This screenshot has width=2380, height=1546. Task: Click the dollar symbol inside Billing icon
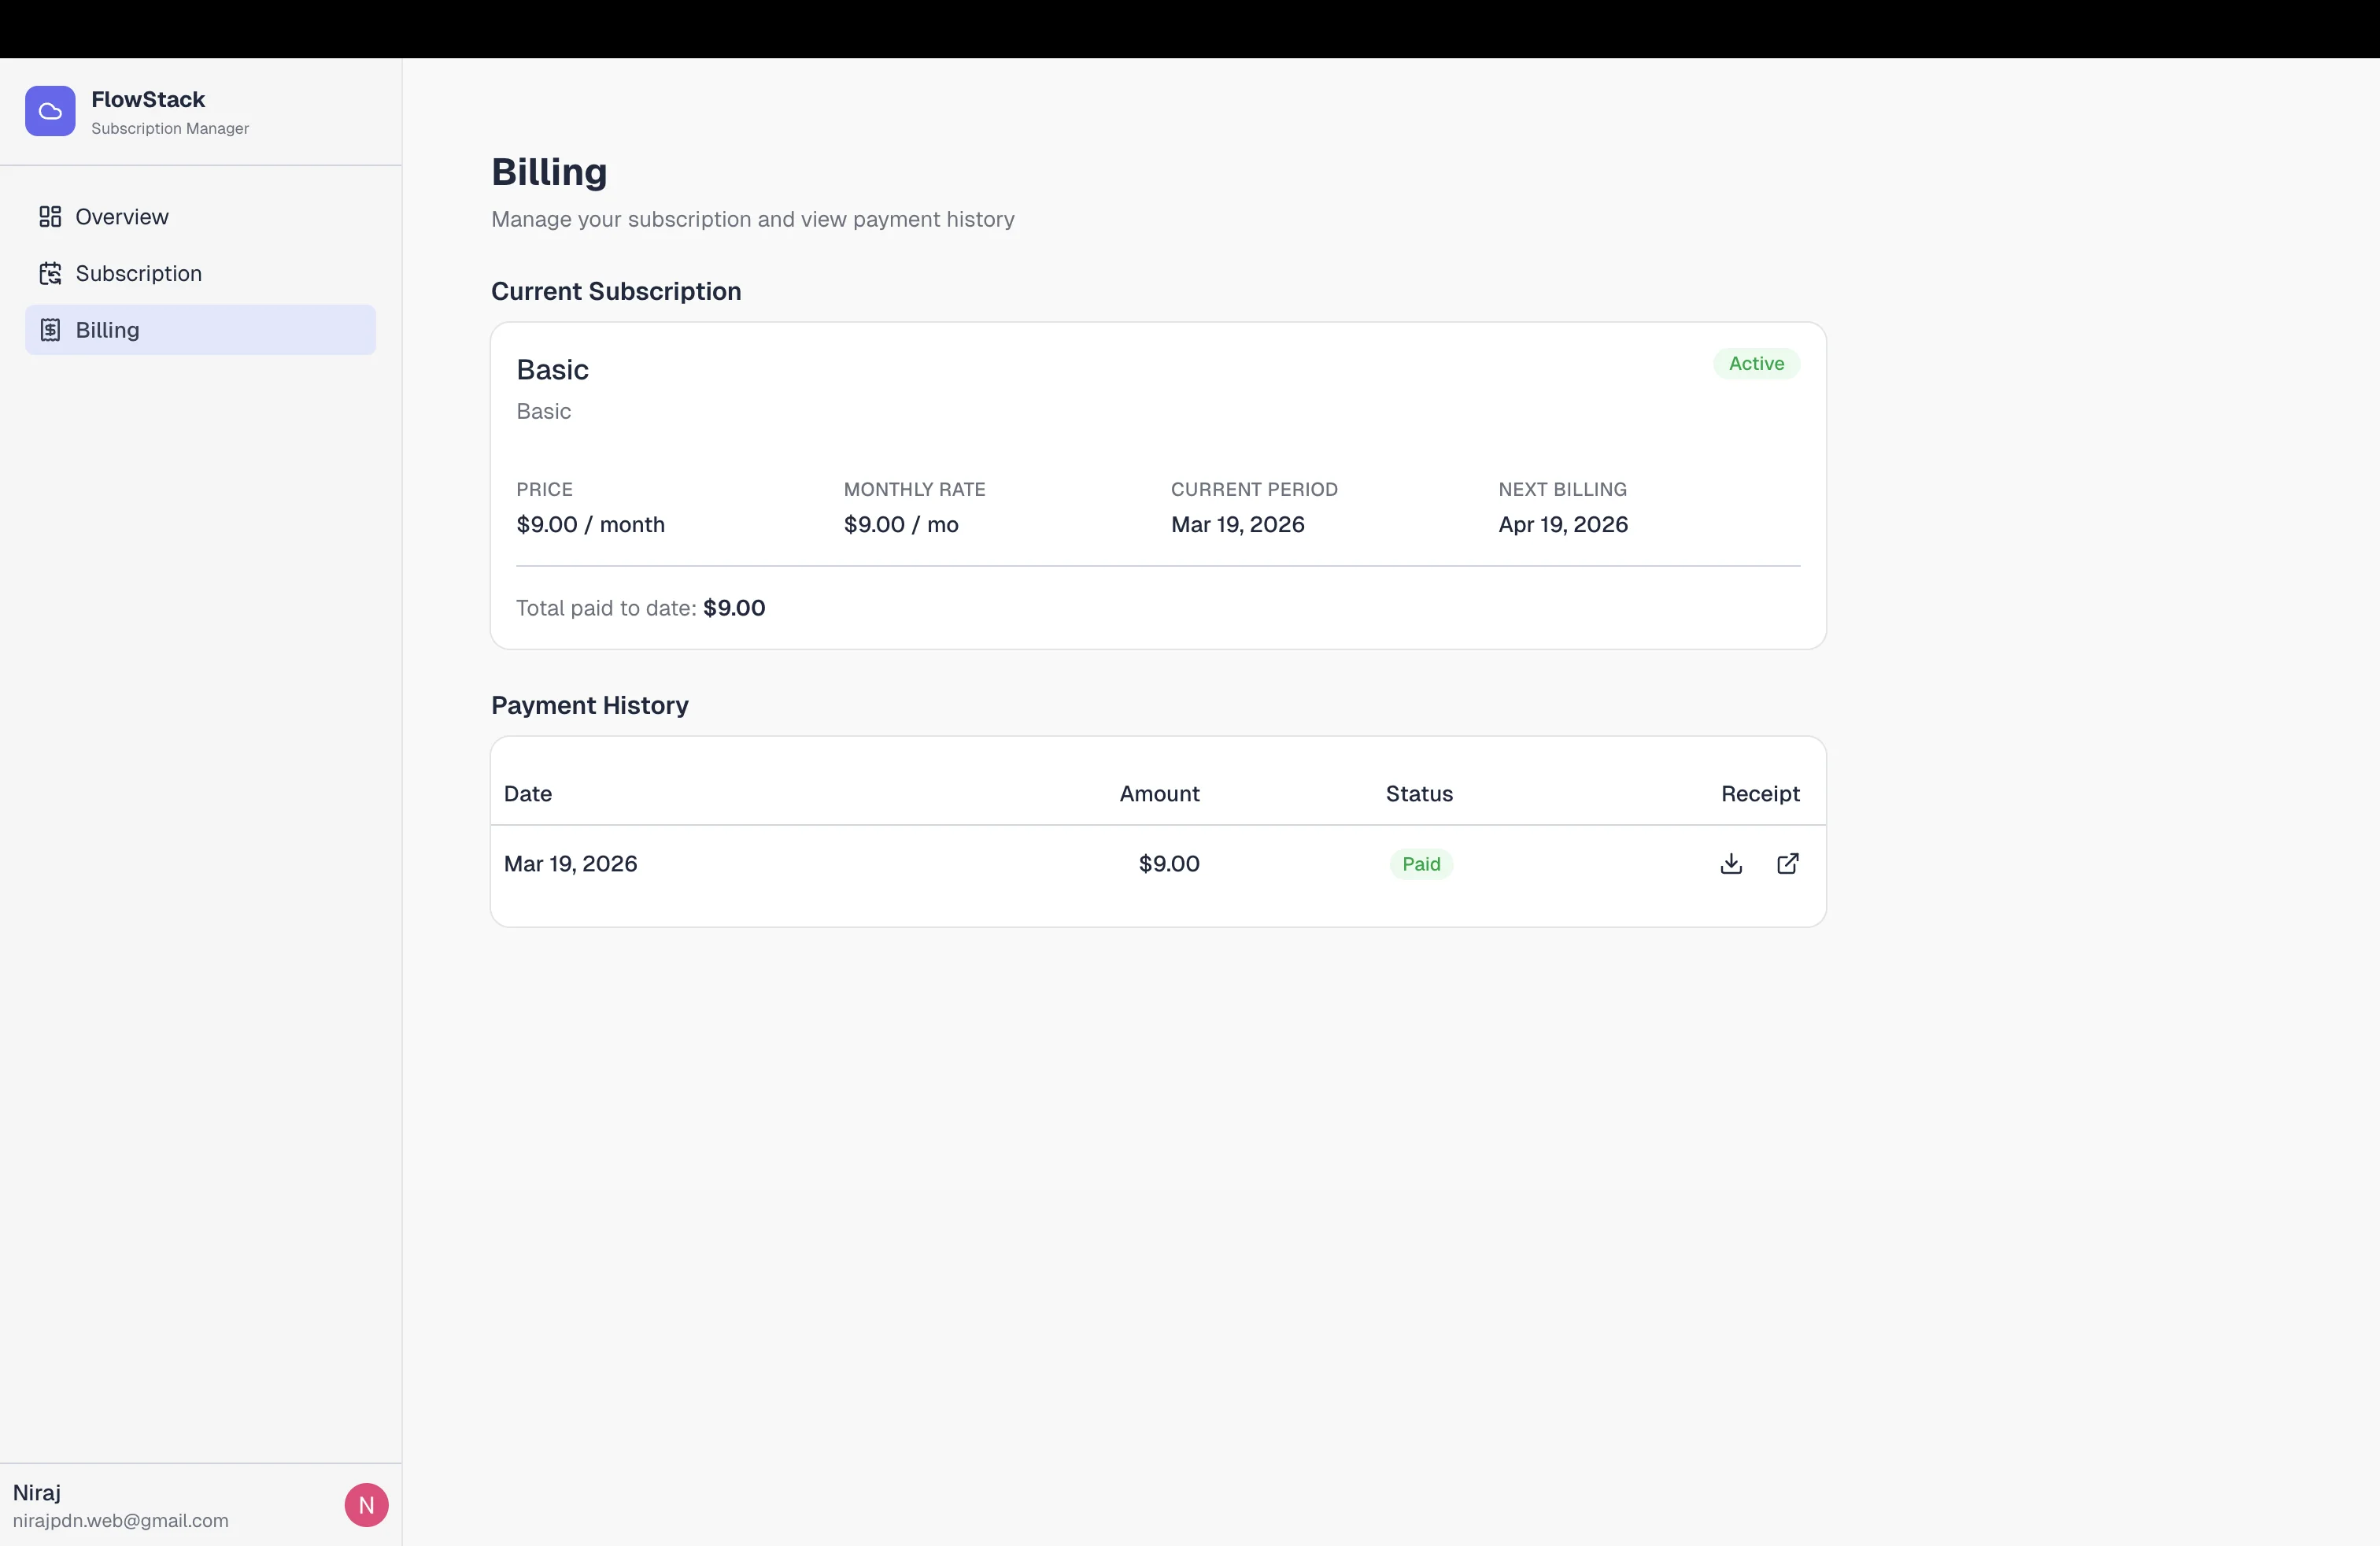(x=51, y=330)
